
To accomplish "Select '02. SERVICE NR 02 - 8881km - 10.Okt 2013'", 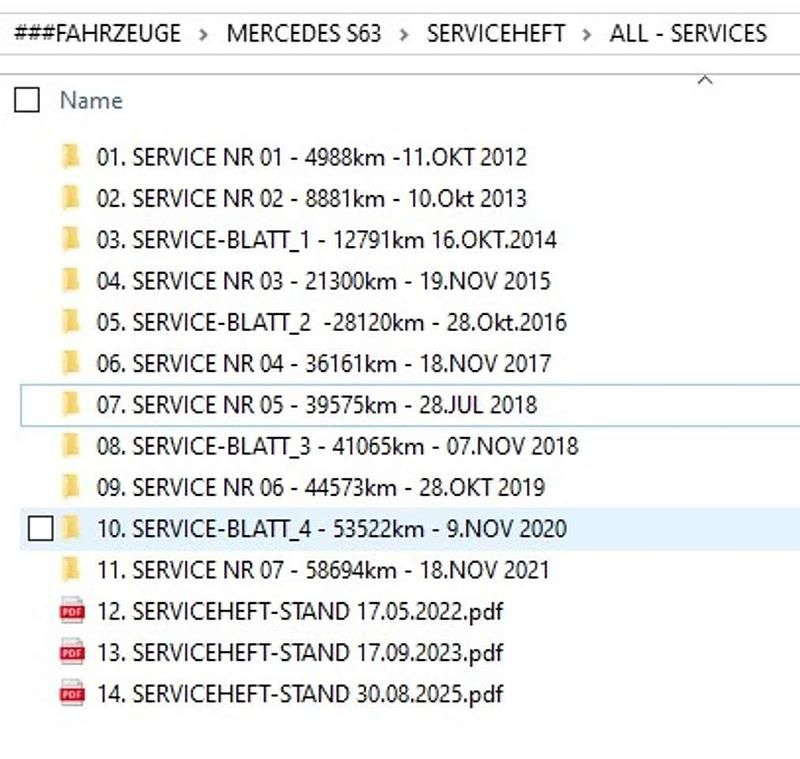I will [311, 198].
